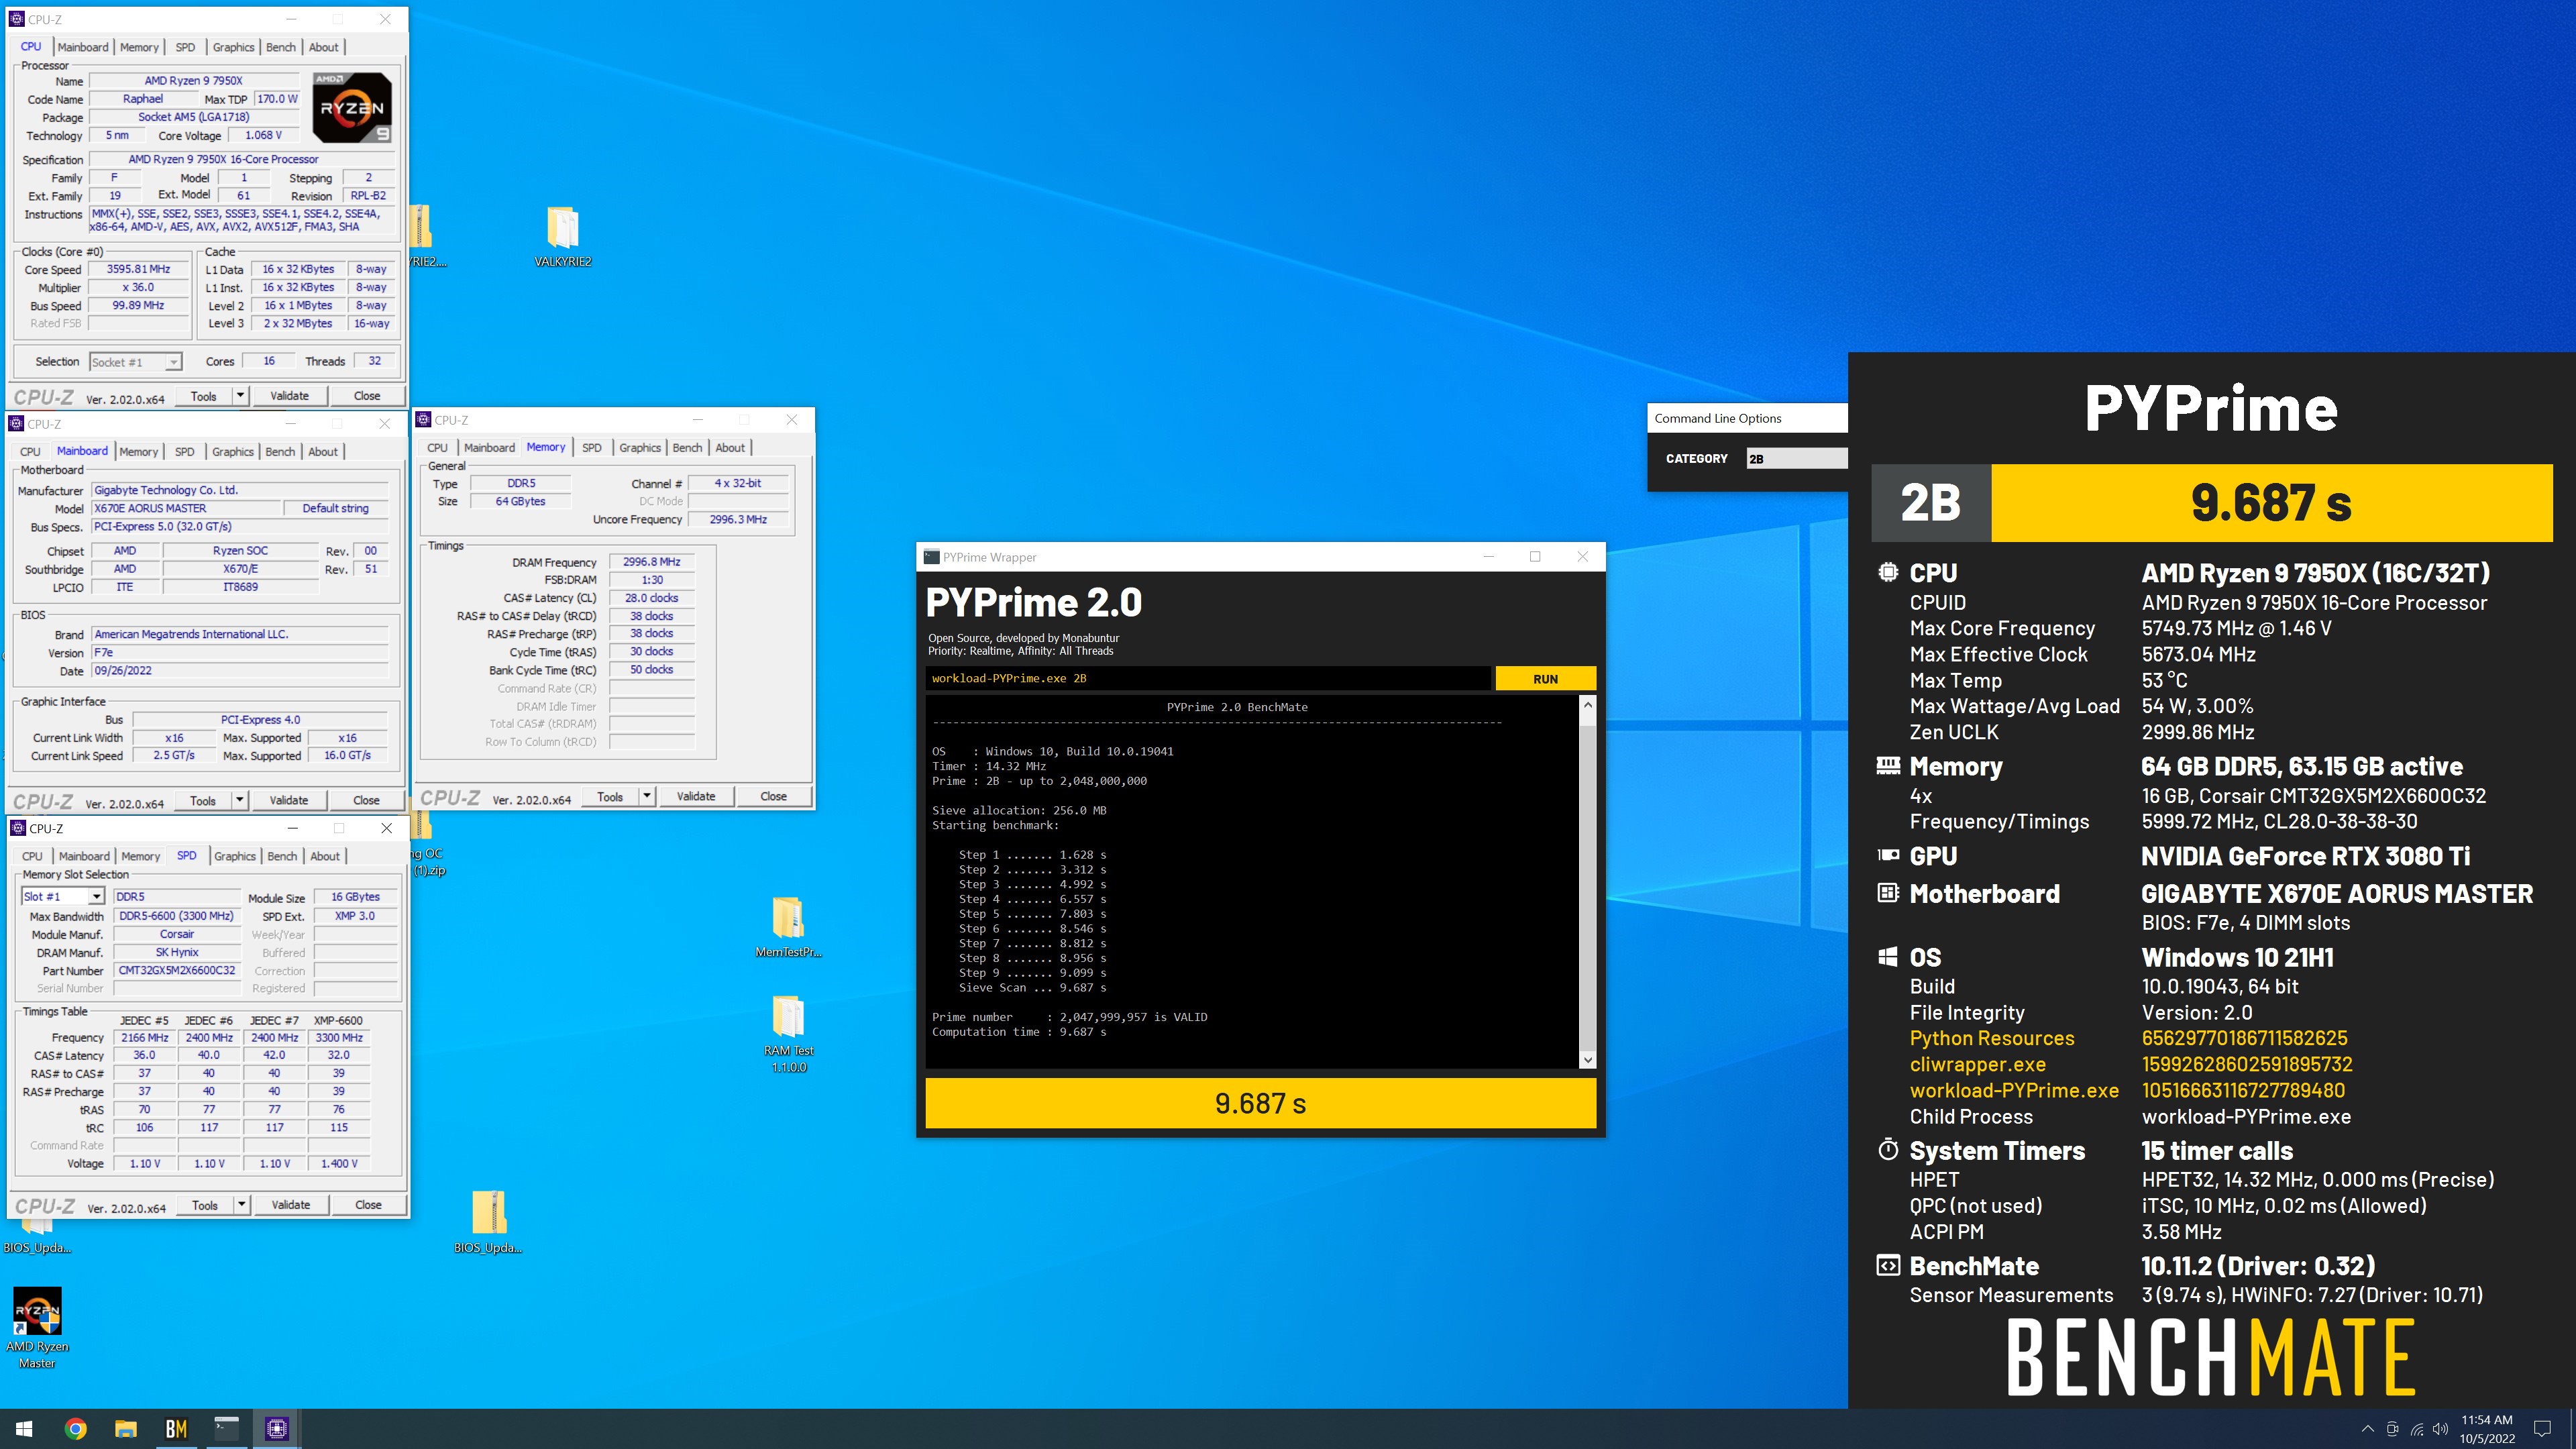Click Validate in the CPU window

point(290,396)
